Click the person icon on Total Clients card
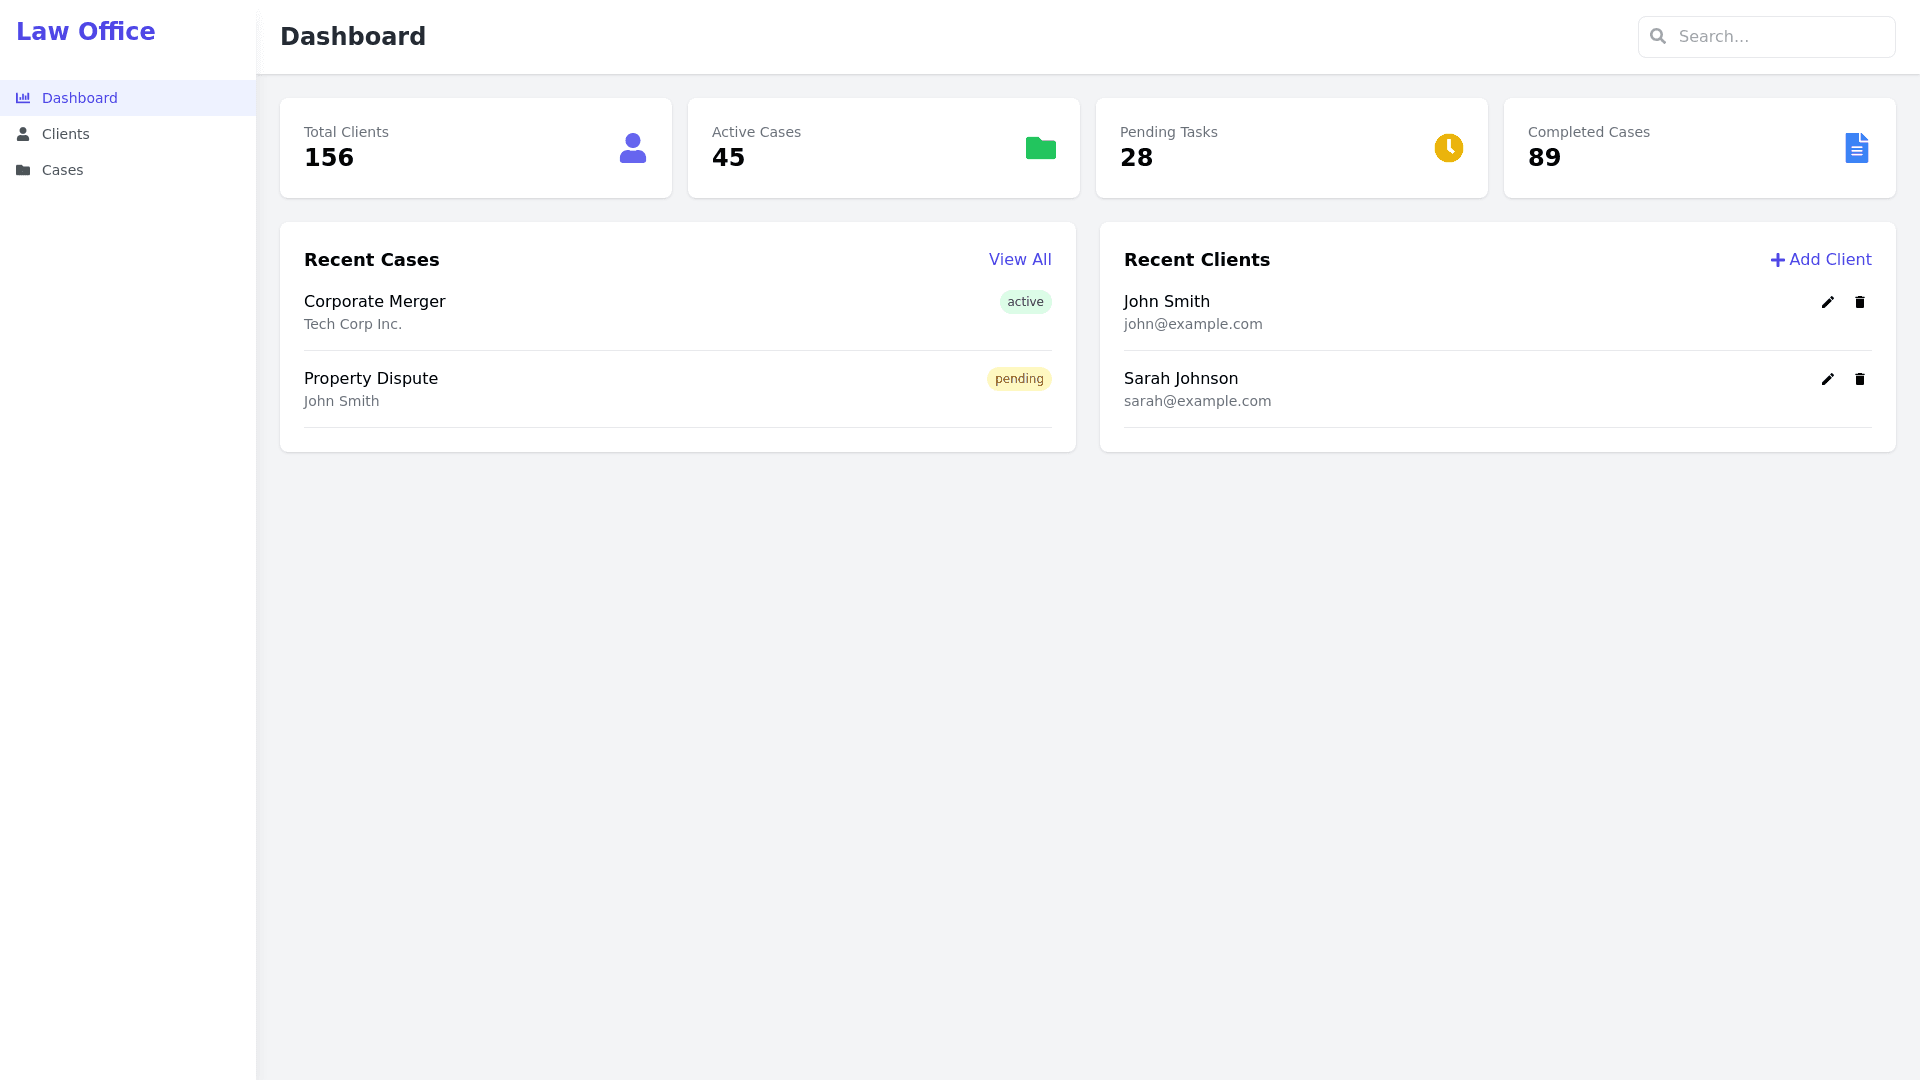Viewport: 1920px width, 1080px height. point(632,147)
